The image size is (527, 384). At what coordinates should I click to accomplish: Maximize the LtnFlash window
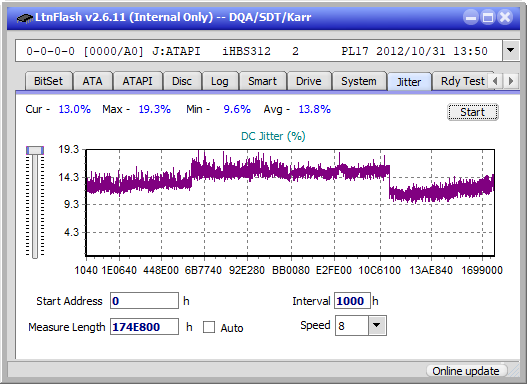(x=488, y=17)
